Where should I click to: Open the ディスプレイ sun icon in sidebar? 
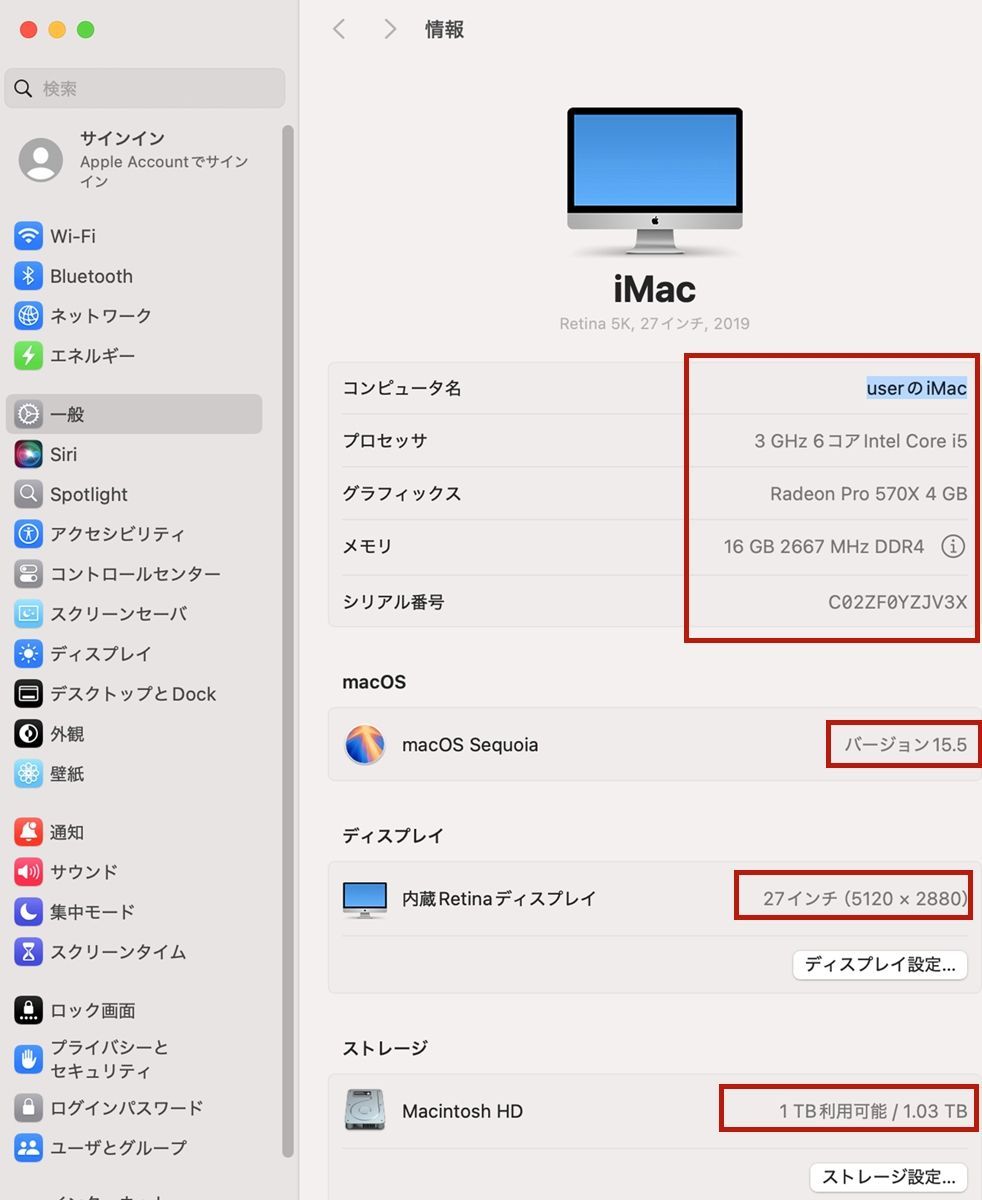point(28,654)
